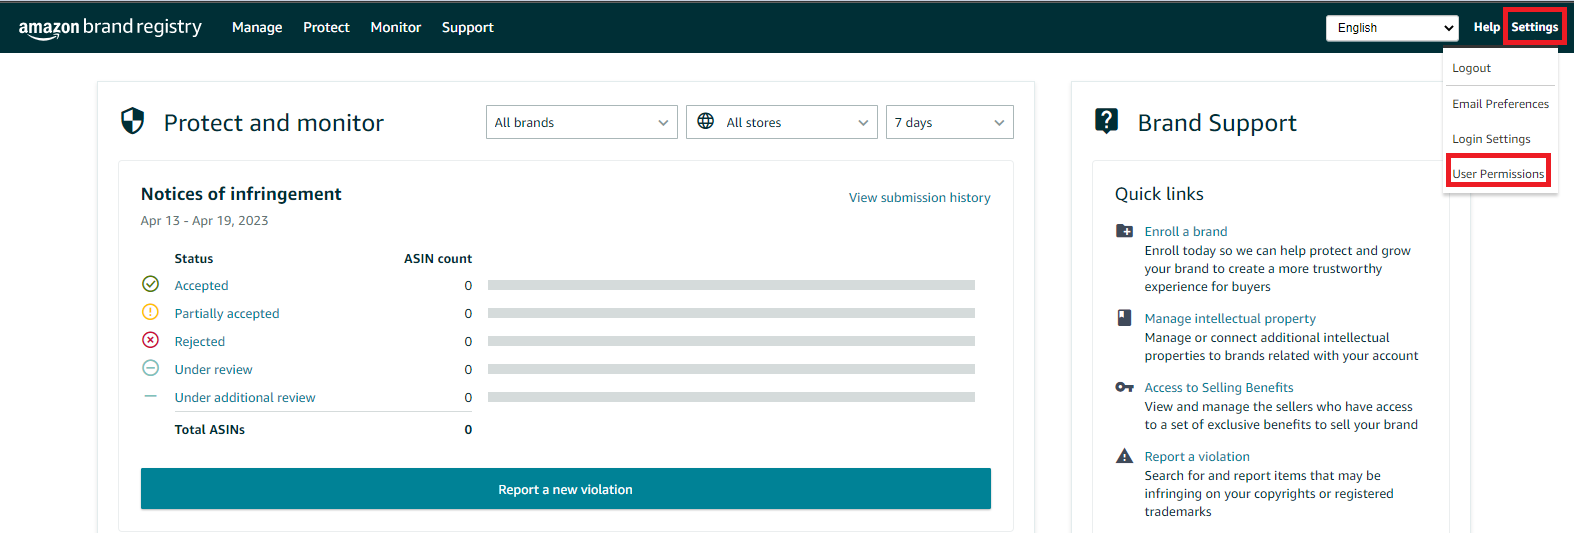Click Help in the top bar
1574x533 pixels.
(1486, 28)
